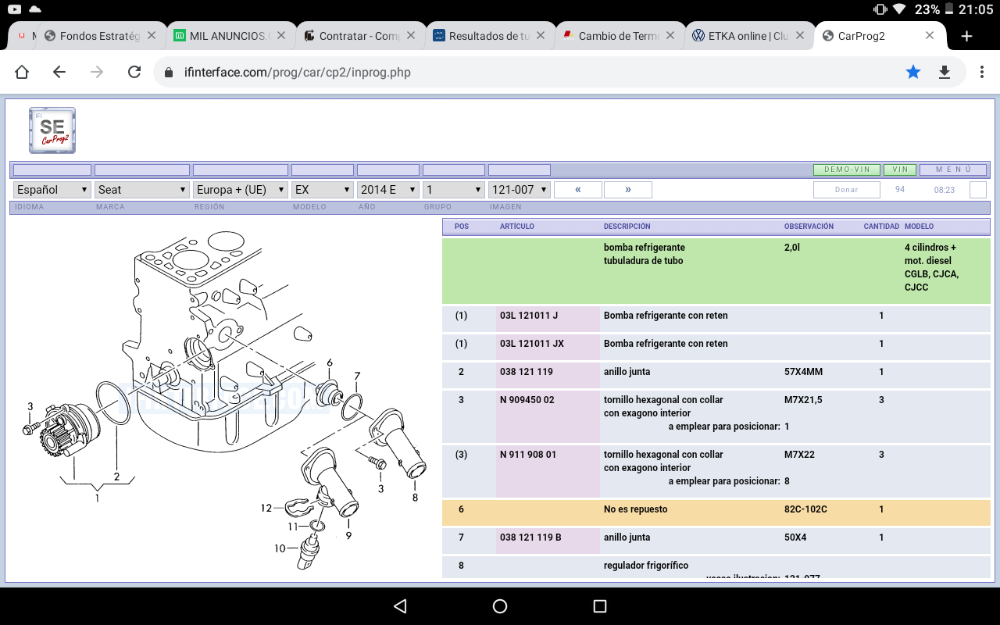The height and width of the screenshot is (625, 1000).
Task: Close the Resultados de tu tab
Action: coord(541,36)
